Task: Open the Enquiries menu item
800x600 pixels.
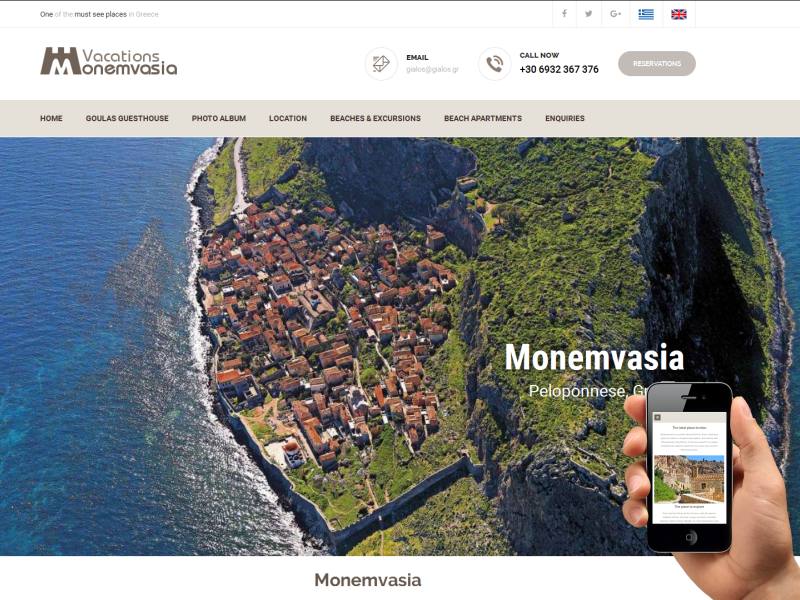Action: click(565, 118)
